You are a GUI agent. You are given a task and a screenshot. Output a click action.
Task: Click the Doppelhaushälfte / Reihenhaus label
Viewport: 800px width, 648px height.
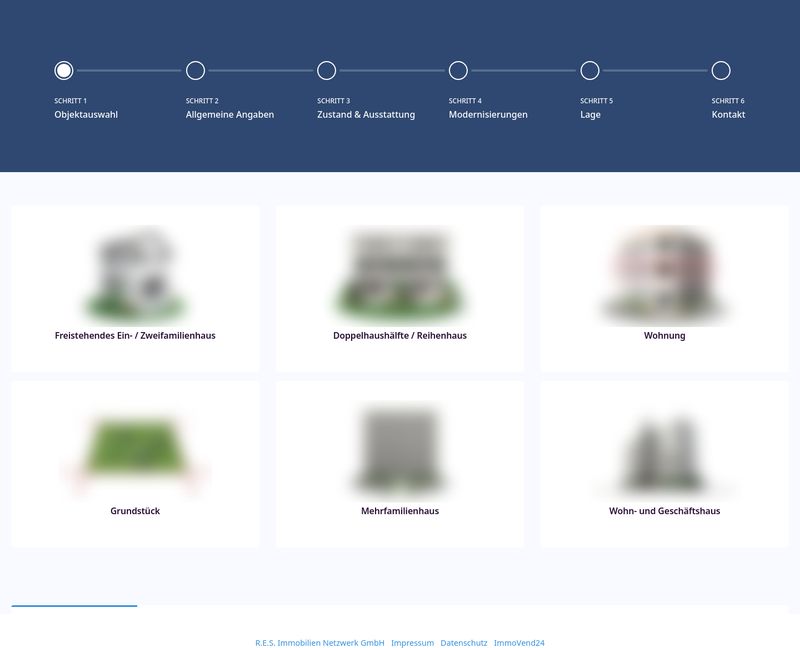pos(400,336)
